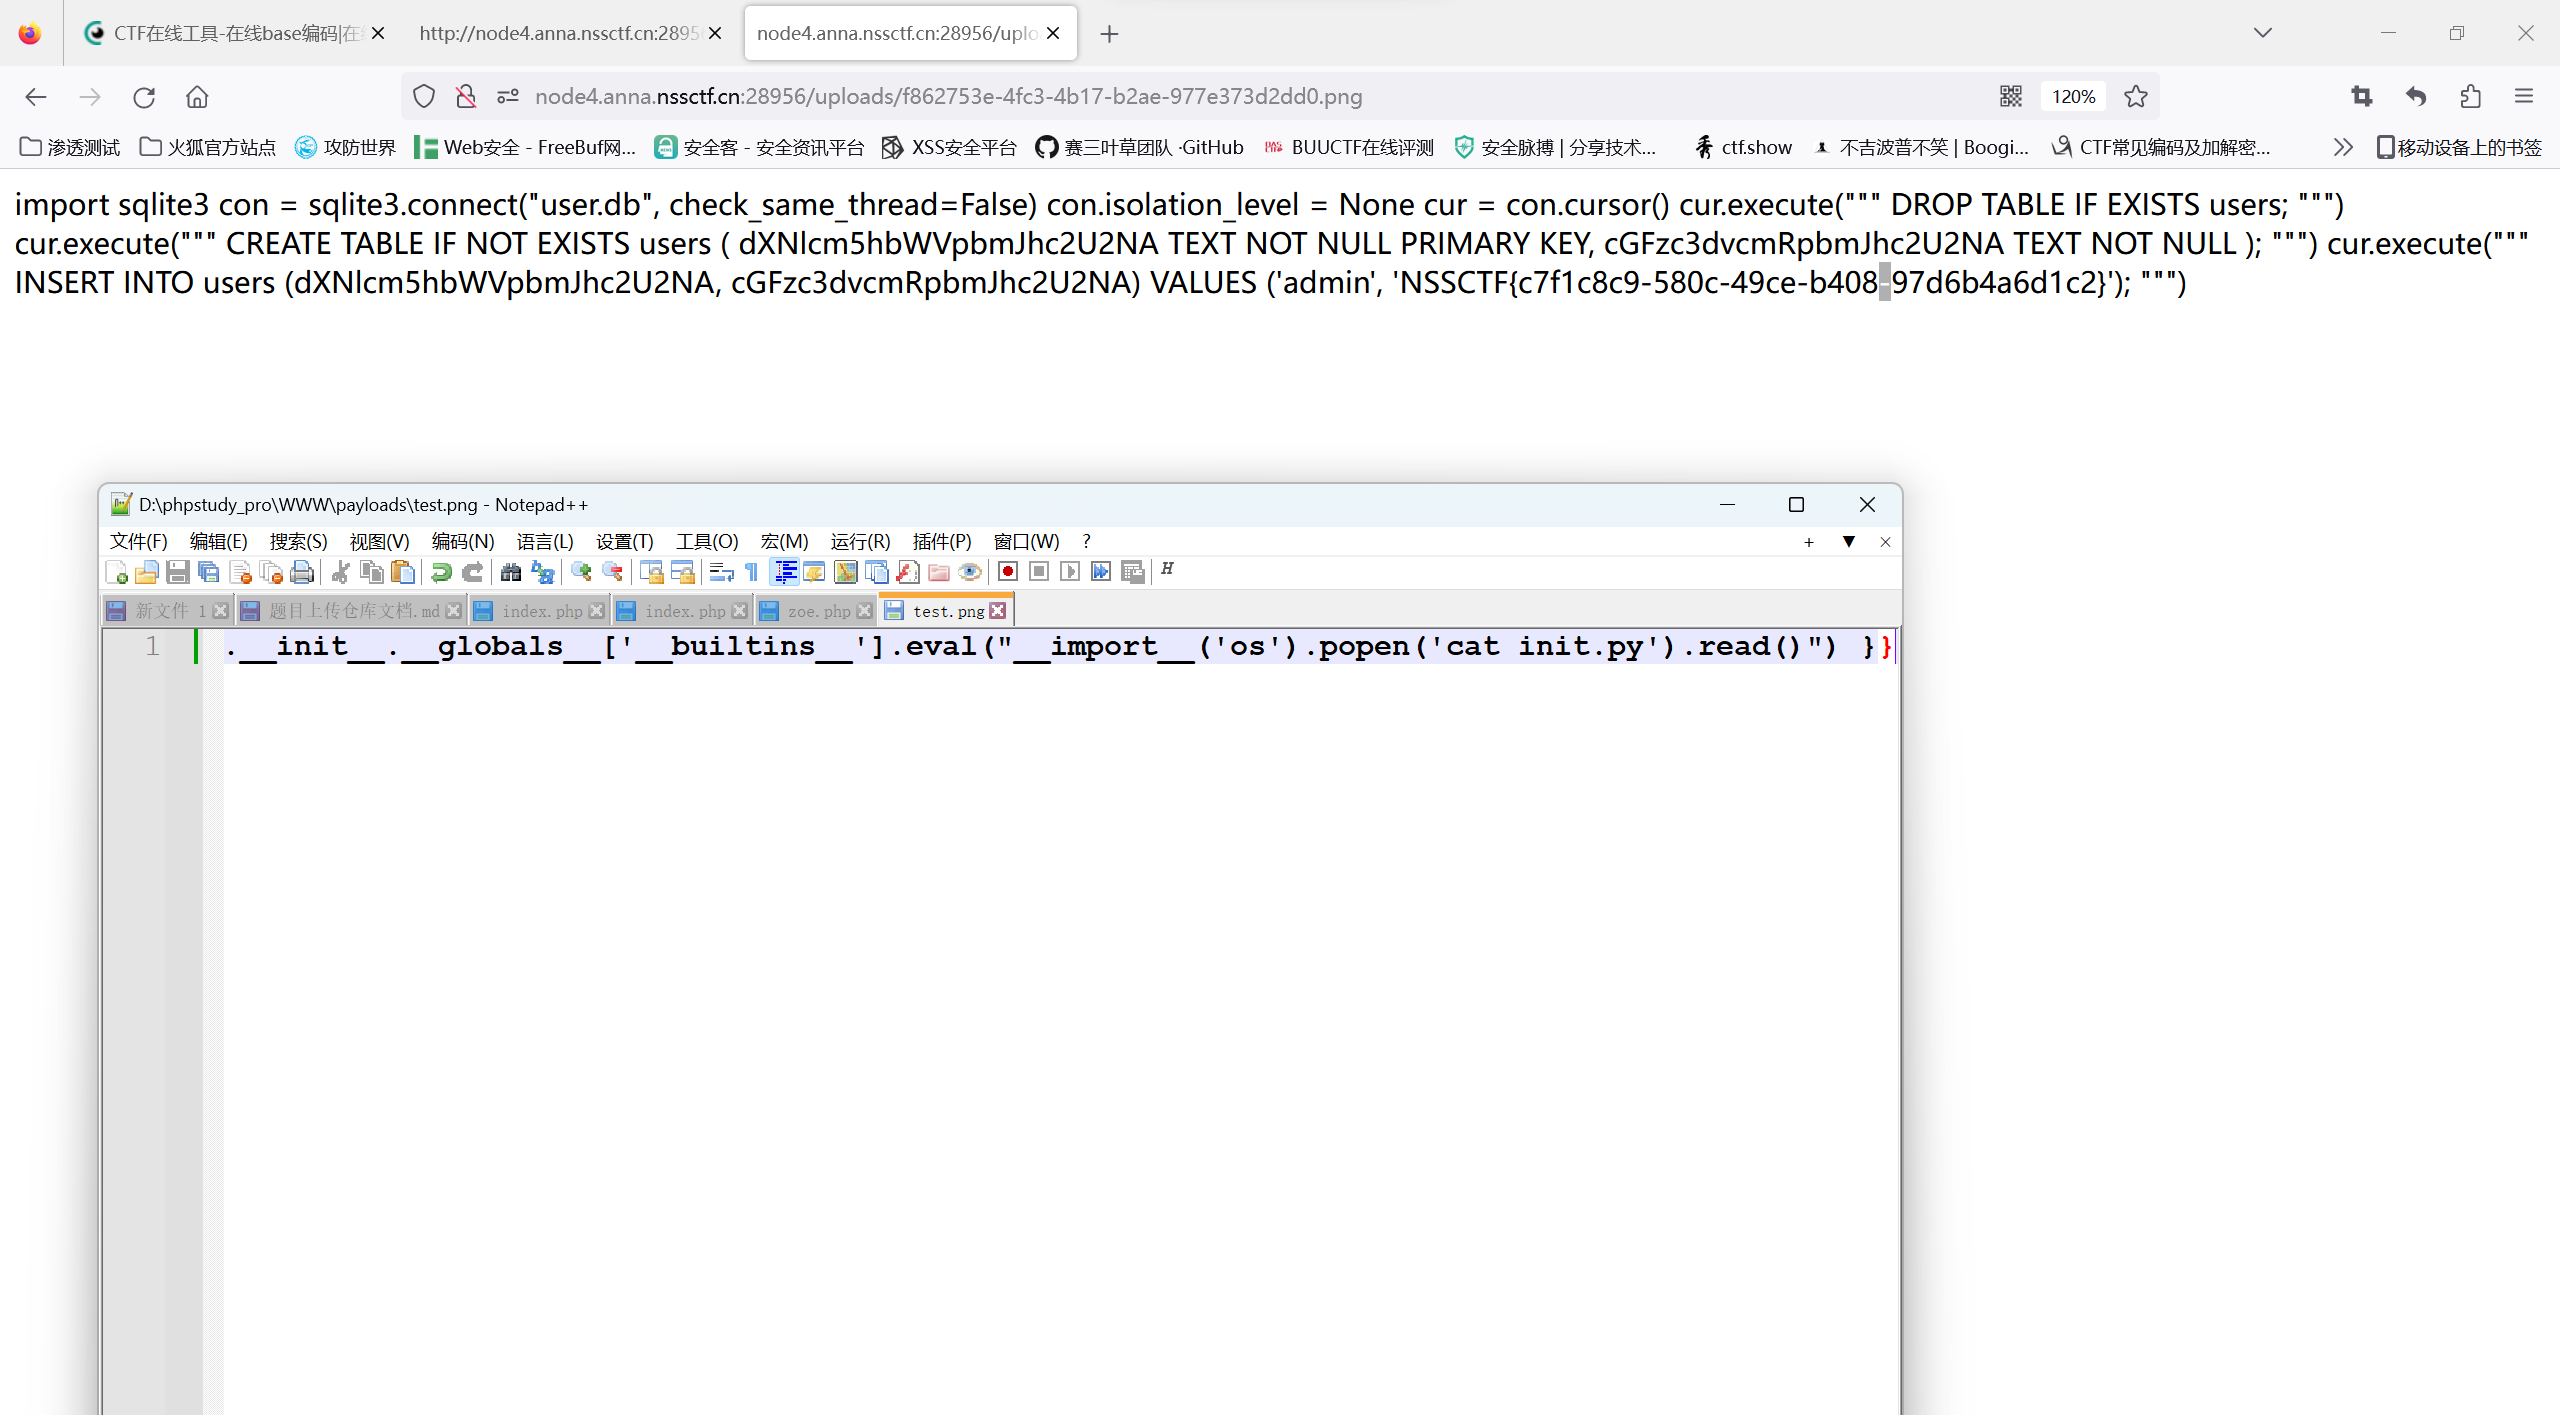Show all characters pilcrow icon

(752, 572)
